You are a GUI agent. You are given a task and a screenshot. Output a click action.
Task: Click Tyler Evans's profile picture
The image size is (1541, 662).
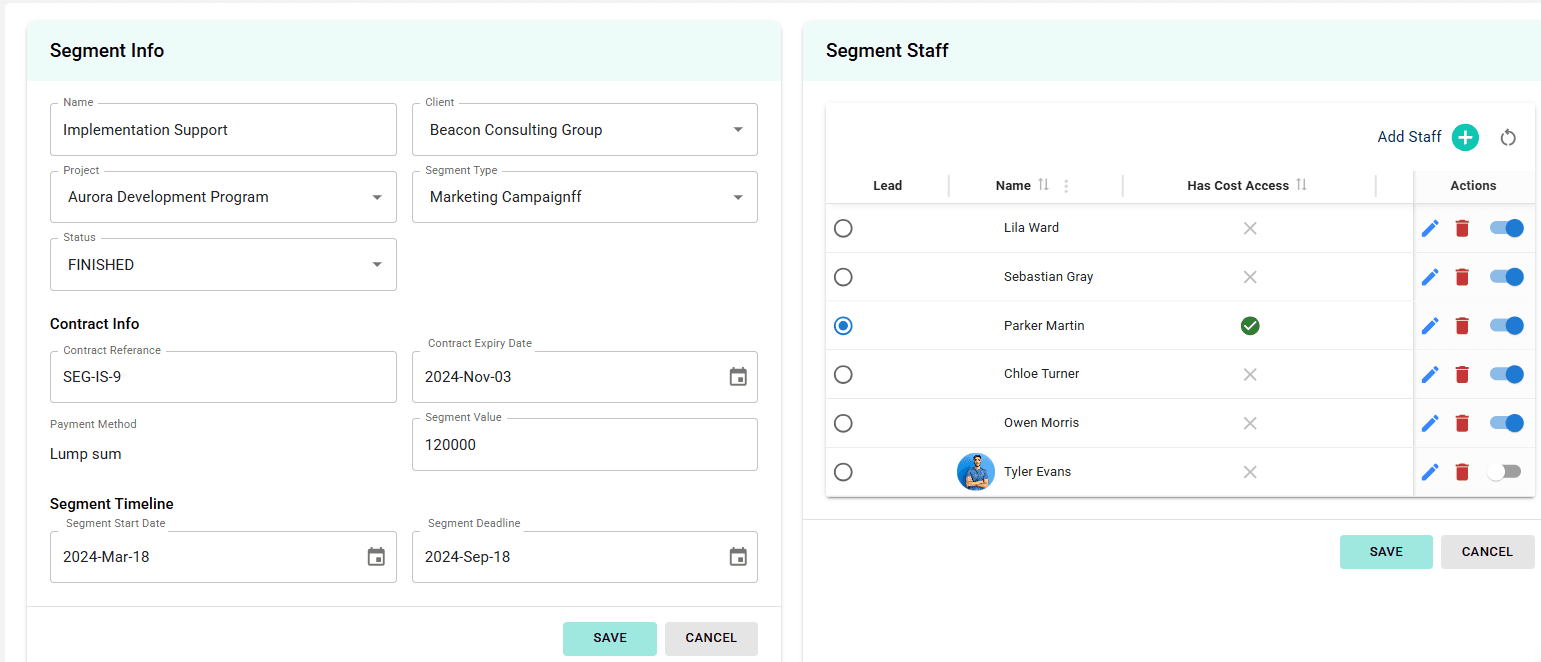click(976, 471)
